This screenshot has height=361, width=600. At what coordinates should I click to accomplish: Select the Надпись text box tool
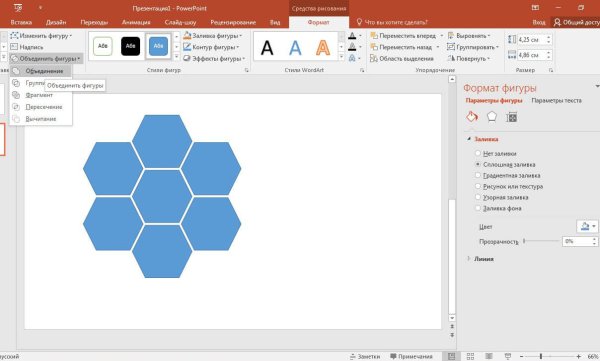coord(27,47)
